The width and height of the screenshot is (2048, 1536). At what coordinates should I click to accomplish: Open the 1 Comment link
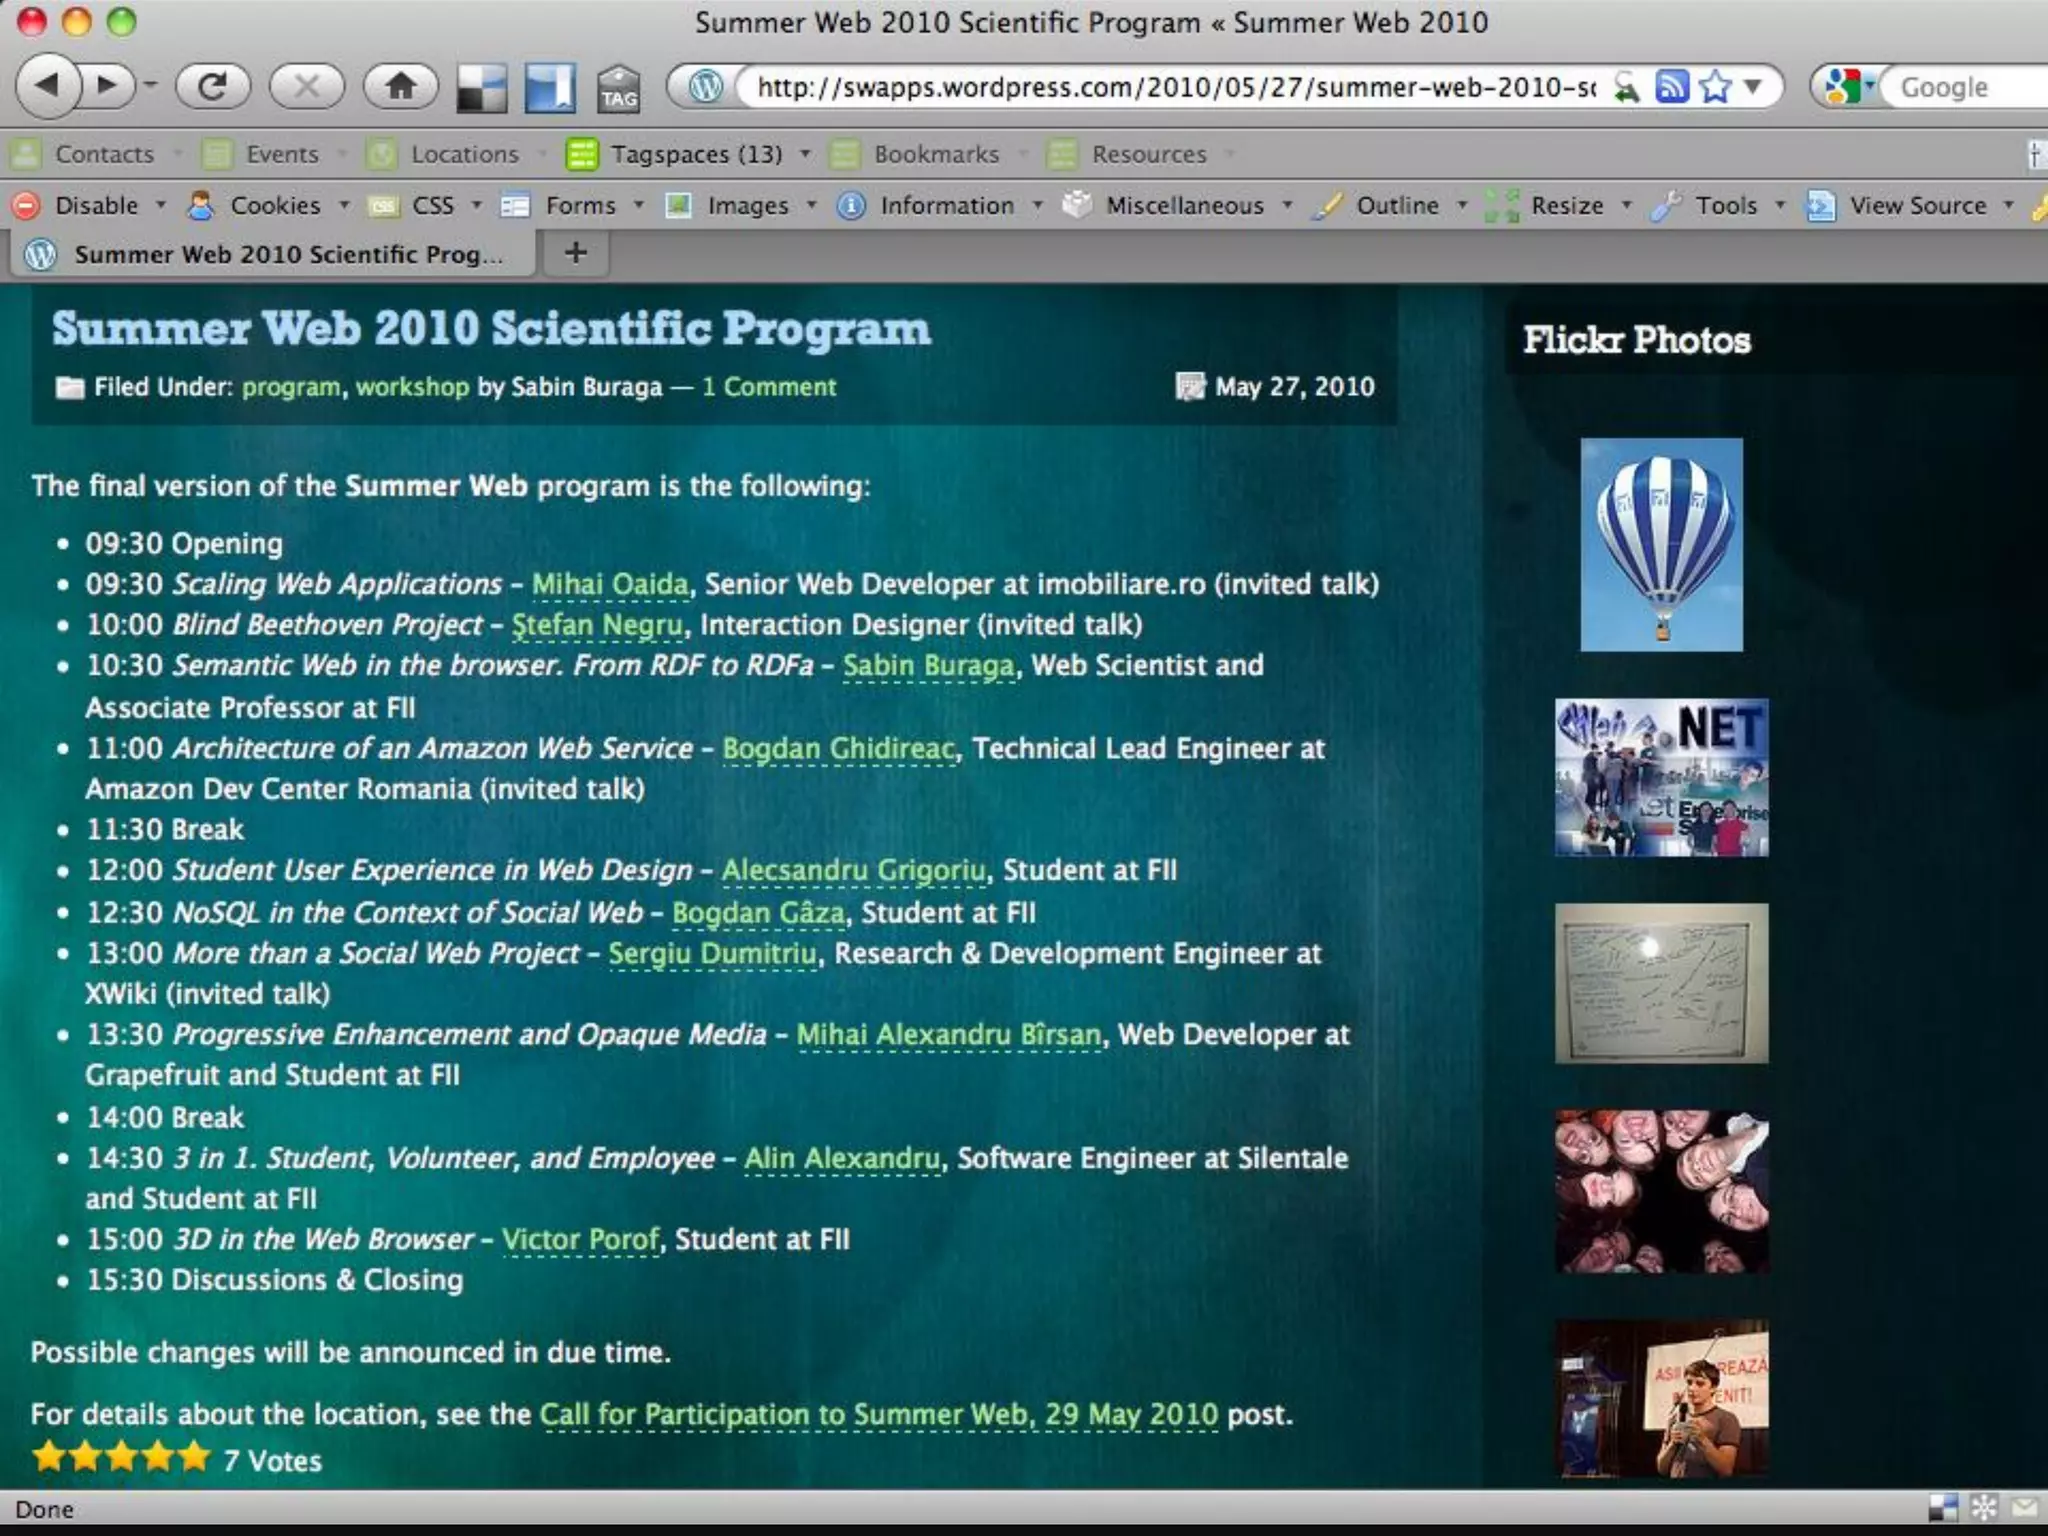point(768,387)
